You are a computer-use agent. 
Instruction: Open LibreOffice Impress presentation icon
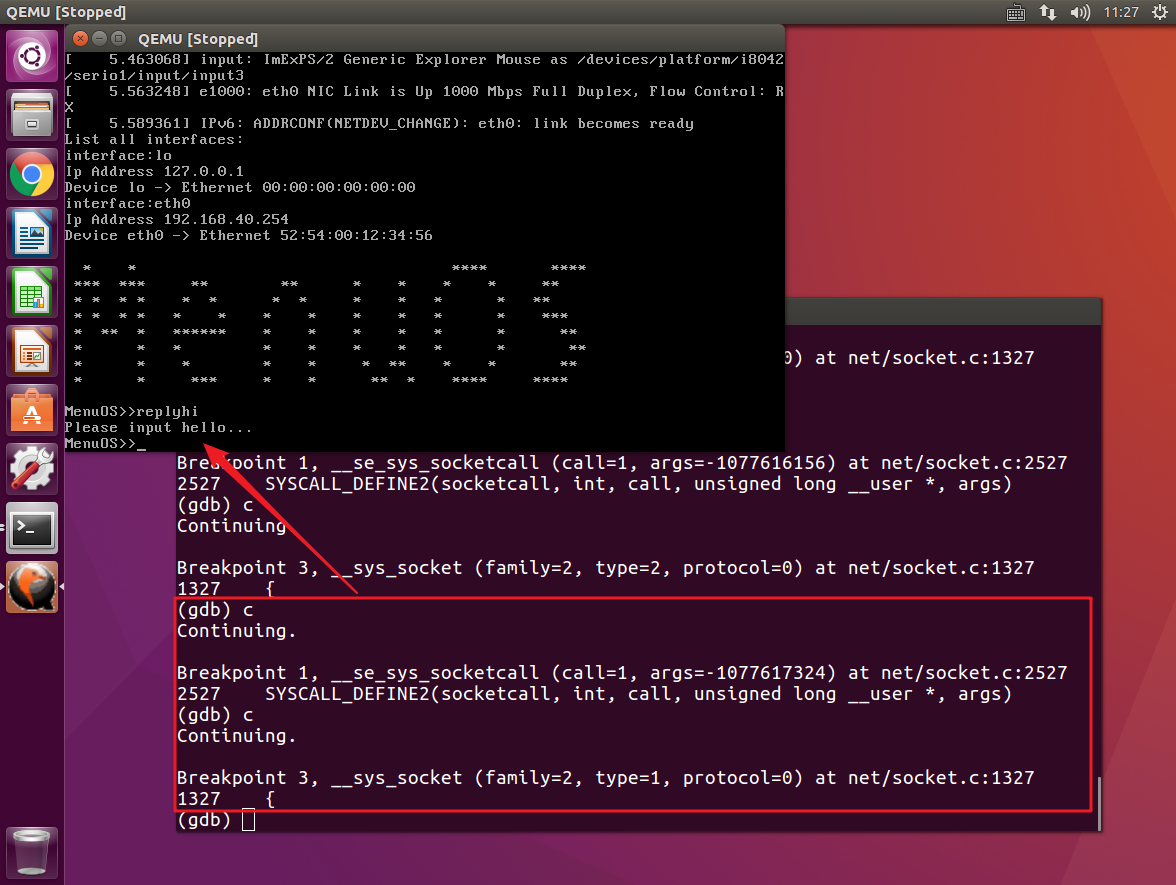point(32,351)
